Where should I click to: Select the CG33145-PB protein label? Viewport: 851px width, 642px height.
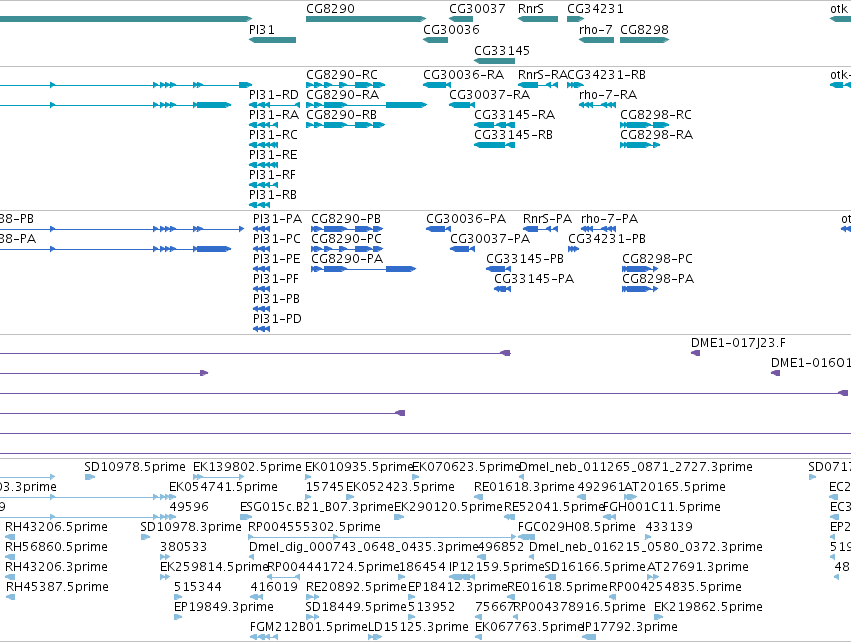tap(525, 259)
